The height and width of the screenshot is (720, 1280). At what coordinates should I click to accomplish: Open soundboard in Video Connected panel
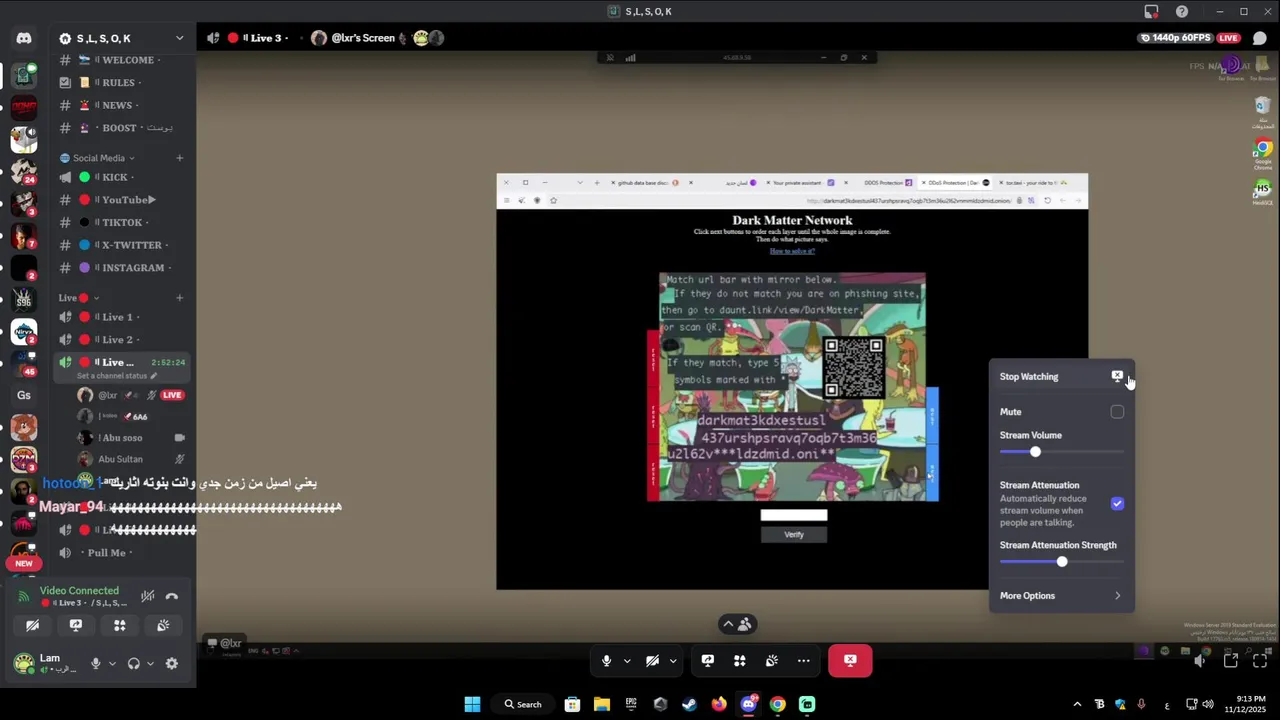point(163,625)
